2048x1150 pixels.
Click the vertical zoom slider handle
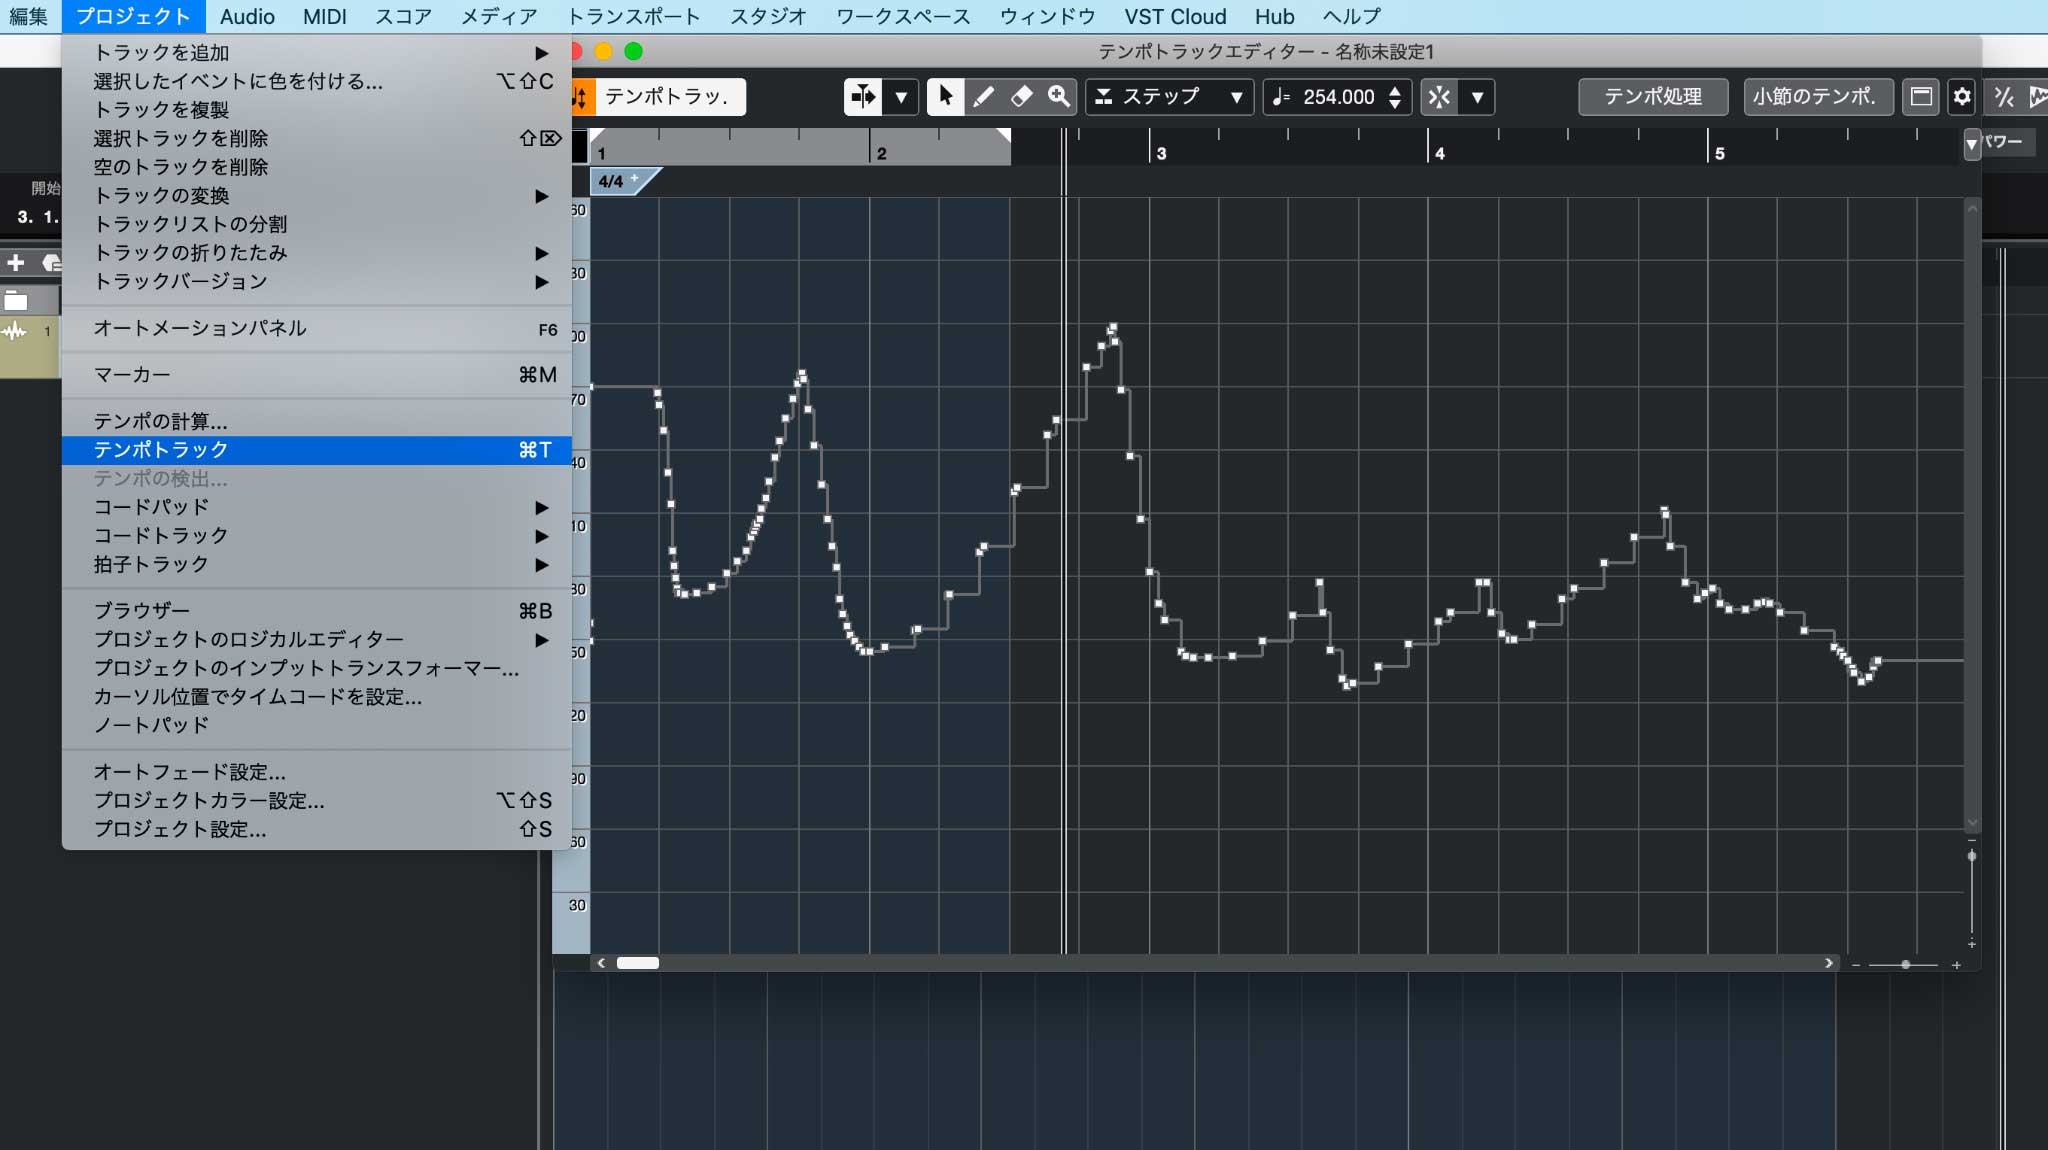click(1972, 856)
